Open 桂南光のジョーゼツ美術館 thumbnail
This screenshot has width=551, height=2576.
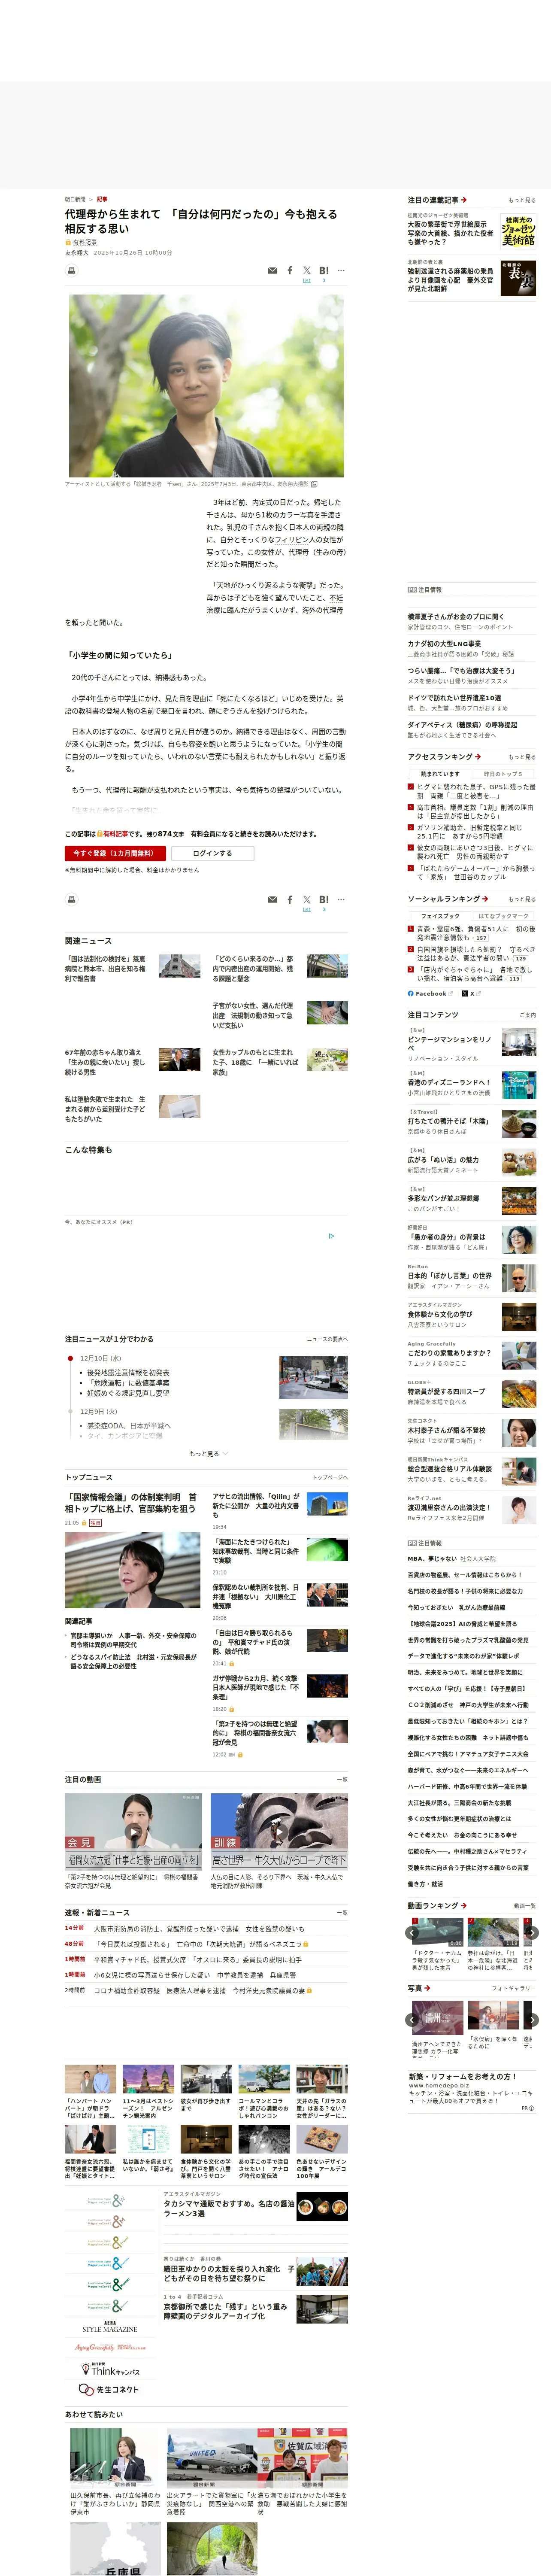click(518, 231)
